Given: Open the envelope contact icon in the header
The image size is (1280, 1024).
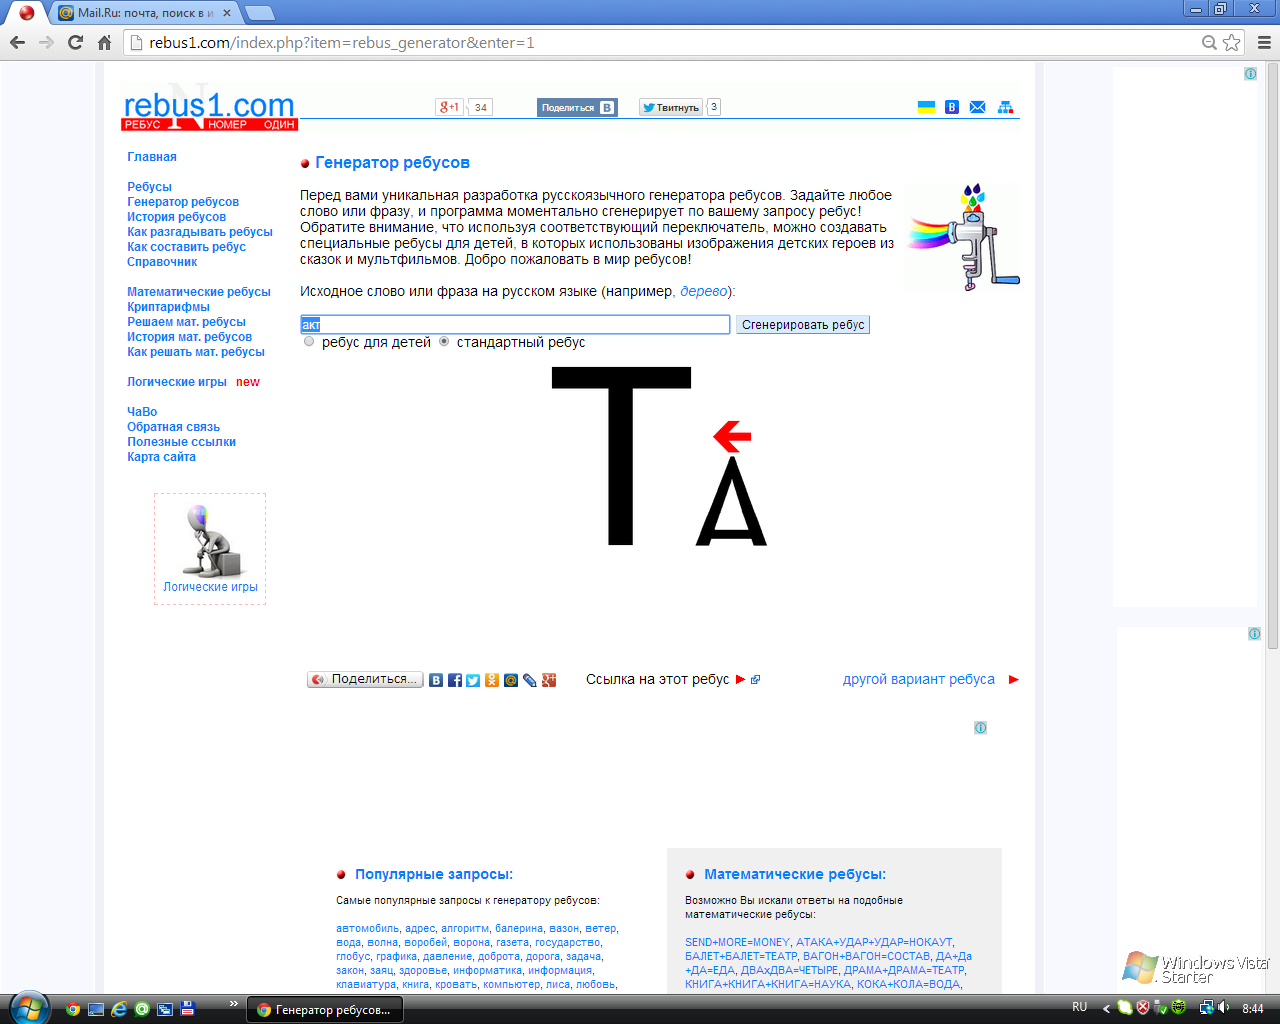Looking at the screenshot, I should click(x=978, y=107).
